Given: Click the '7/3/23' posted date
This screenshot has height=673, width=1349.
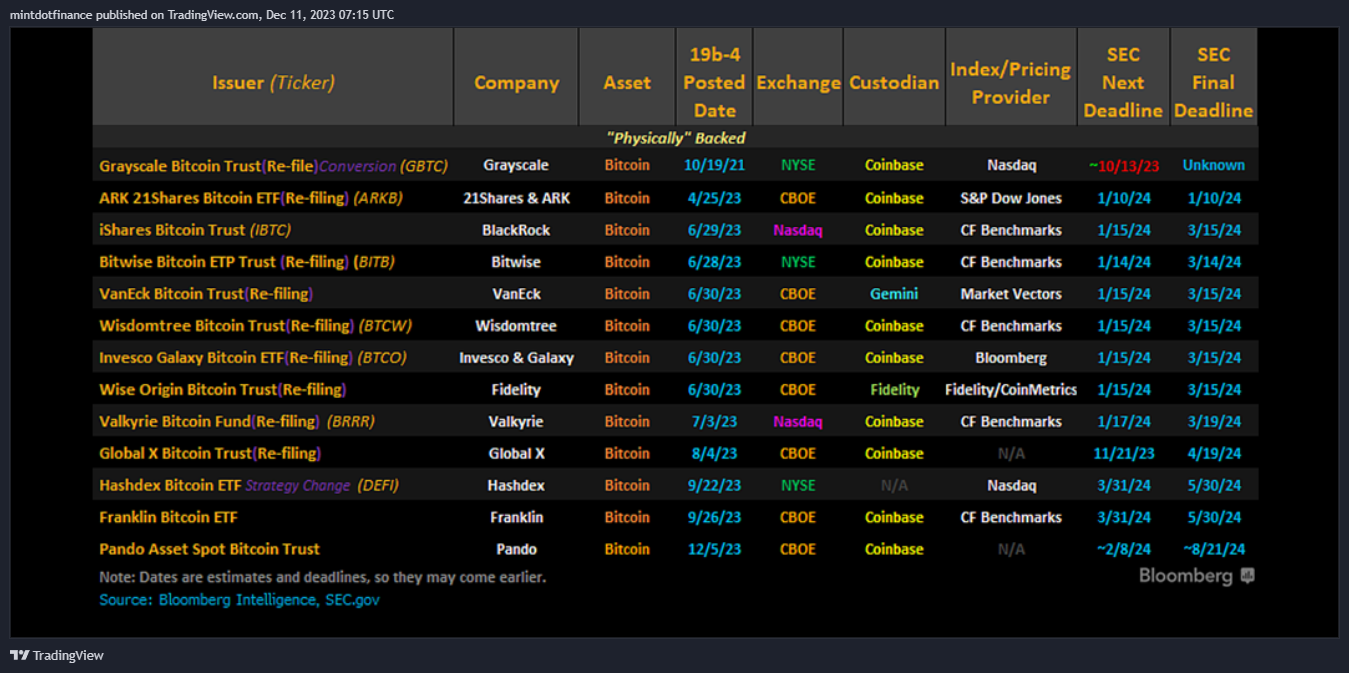Looking at the screenshot, I should [x=714, y=422].
